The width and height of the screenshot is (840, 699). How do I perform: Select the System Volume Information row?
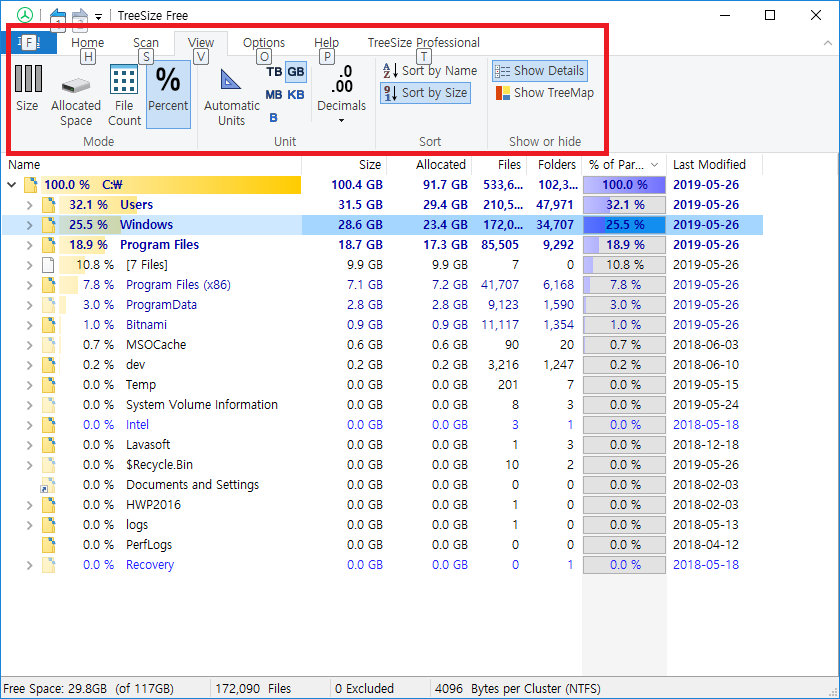382,405
